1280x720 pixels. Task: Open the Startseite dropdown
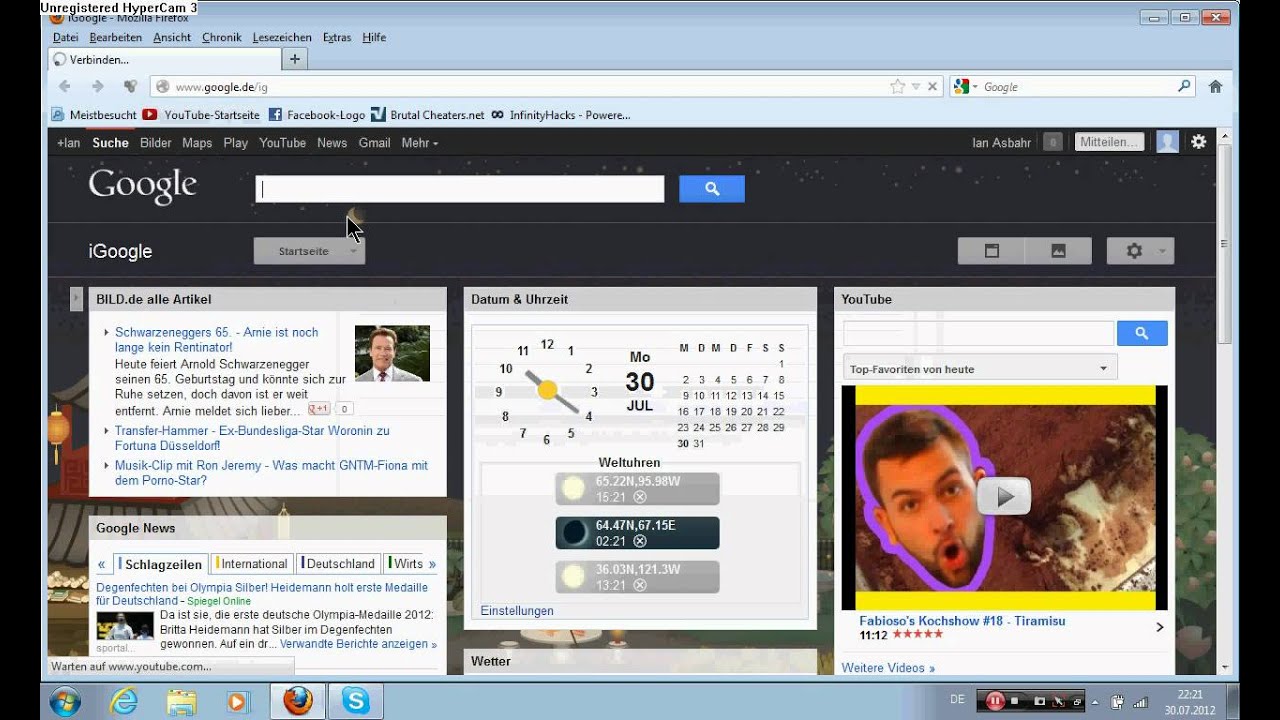[x=309, y=251]
